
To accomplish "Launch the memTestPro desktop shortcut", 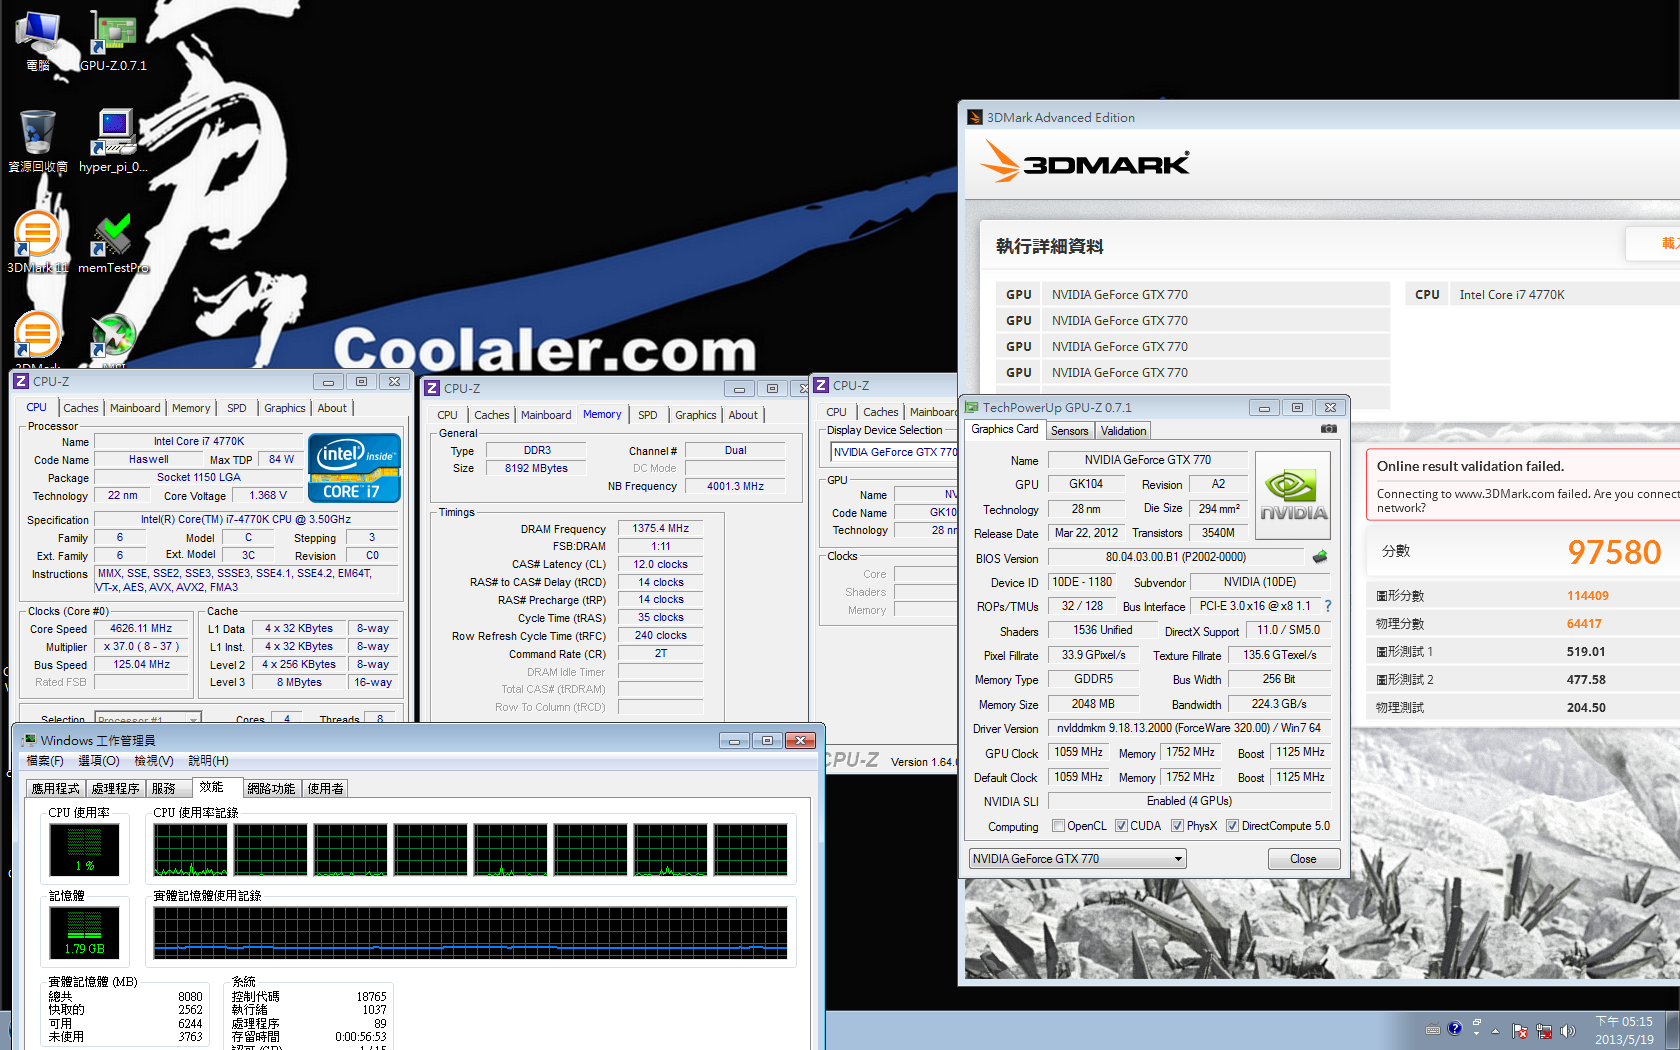I will coord(113,242).
